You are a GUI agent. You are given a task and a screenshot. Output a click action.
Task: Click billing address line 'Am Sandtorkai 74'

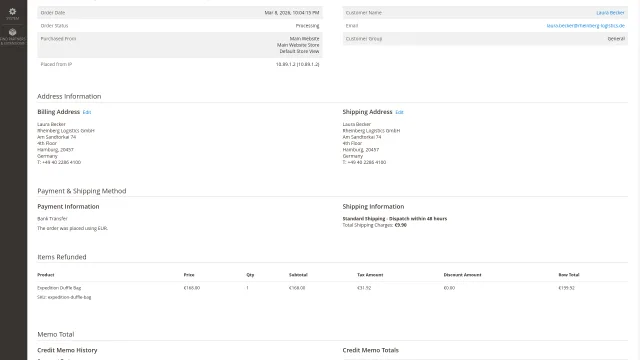[x=56, y=137]
